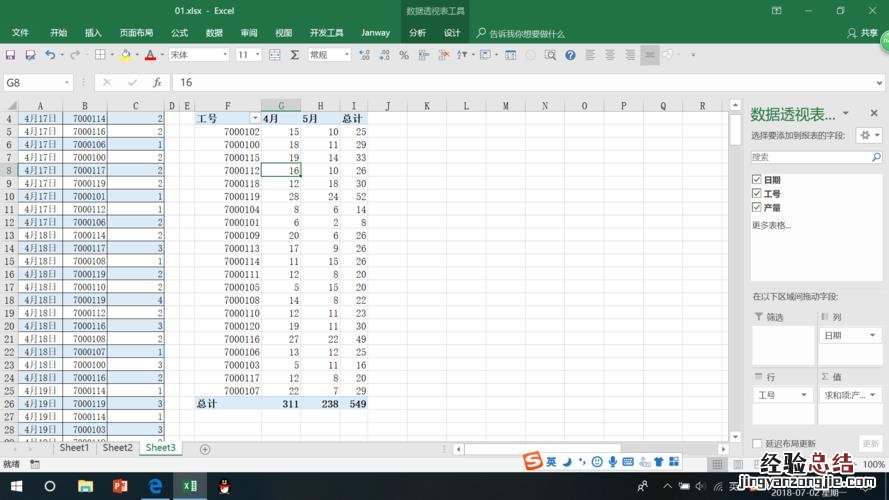Enable the 延迟布局更新 checkbox
Screen dimensions: 889x500
757,443
